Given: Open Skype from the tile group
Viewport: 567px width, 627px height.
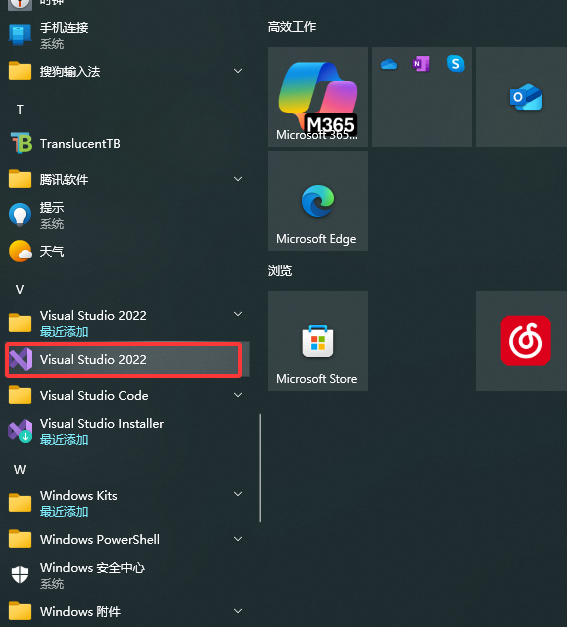Looking at the screenshot, I should pyautogui.click(x=455, y=64).
